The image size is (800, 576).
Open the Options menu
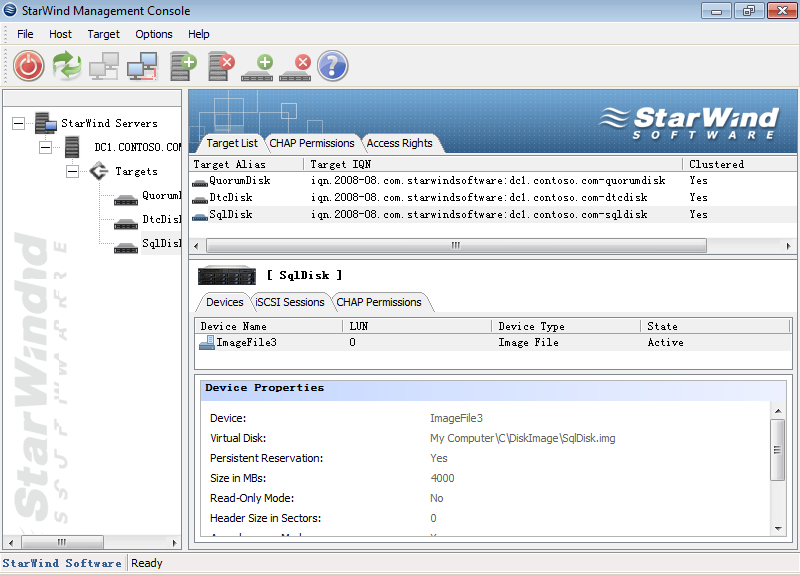154,34
